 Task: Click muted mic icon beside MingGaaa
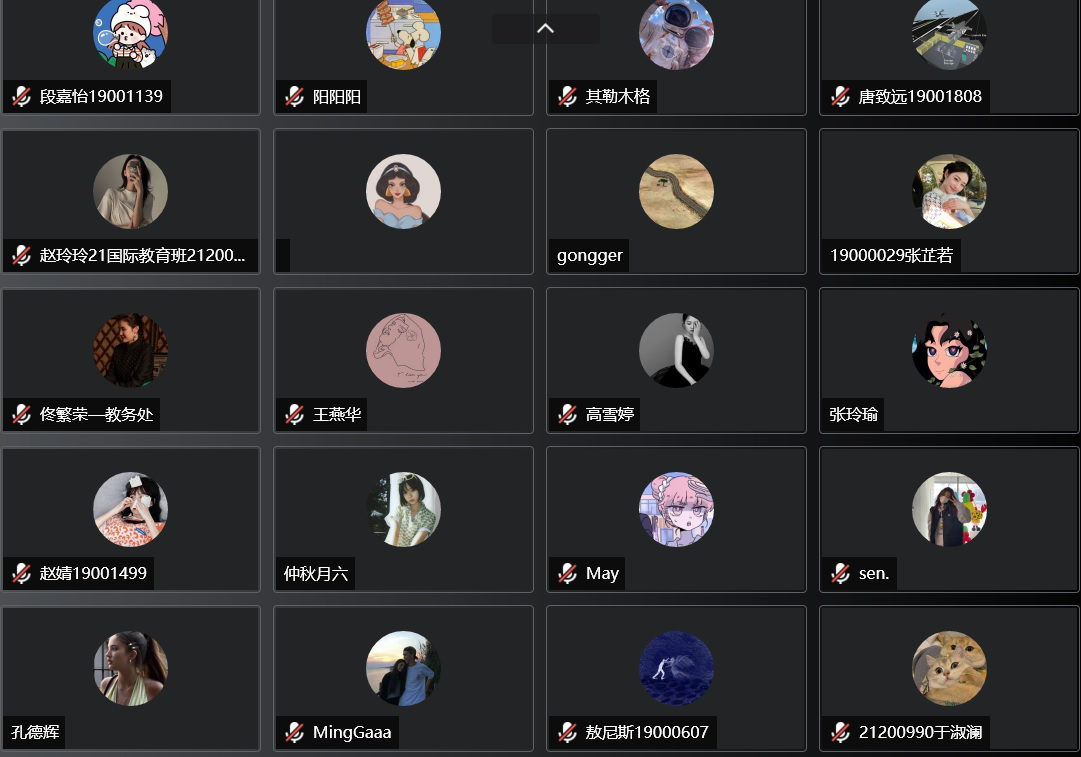click(x=294, y=732)
